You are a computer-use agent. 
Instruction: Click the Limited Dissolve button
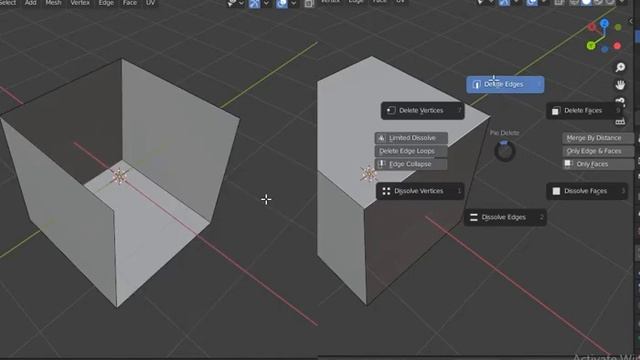tap(411, 138)
